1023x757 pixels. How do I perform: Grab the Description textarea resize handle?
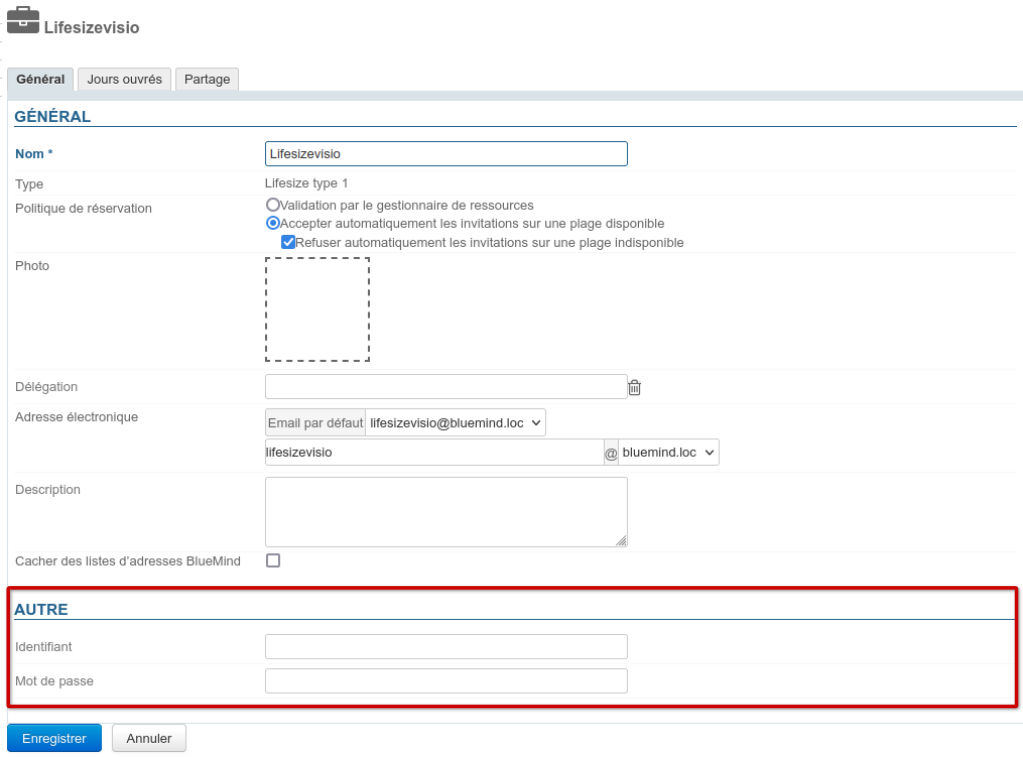[621, 540]
